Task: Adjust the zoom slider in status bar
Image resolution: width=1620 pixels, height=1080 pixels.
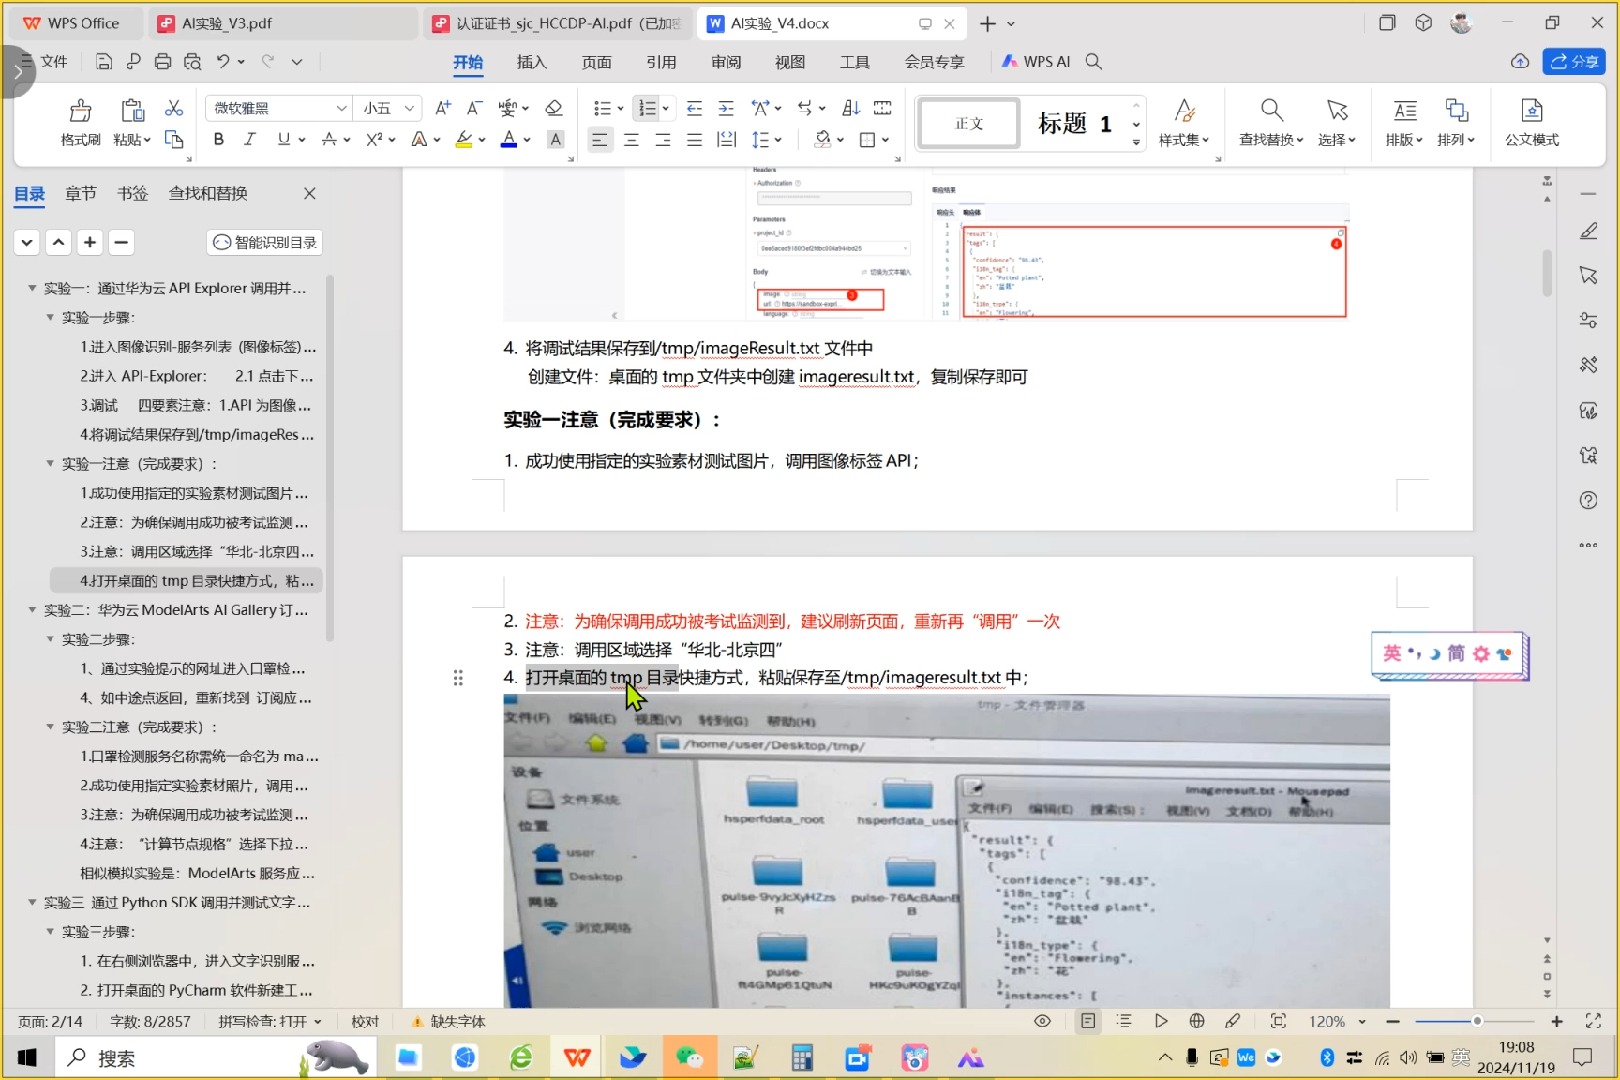Action: pos(1476,1021)
